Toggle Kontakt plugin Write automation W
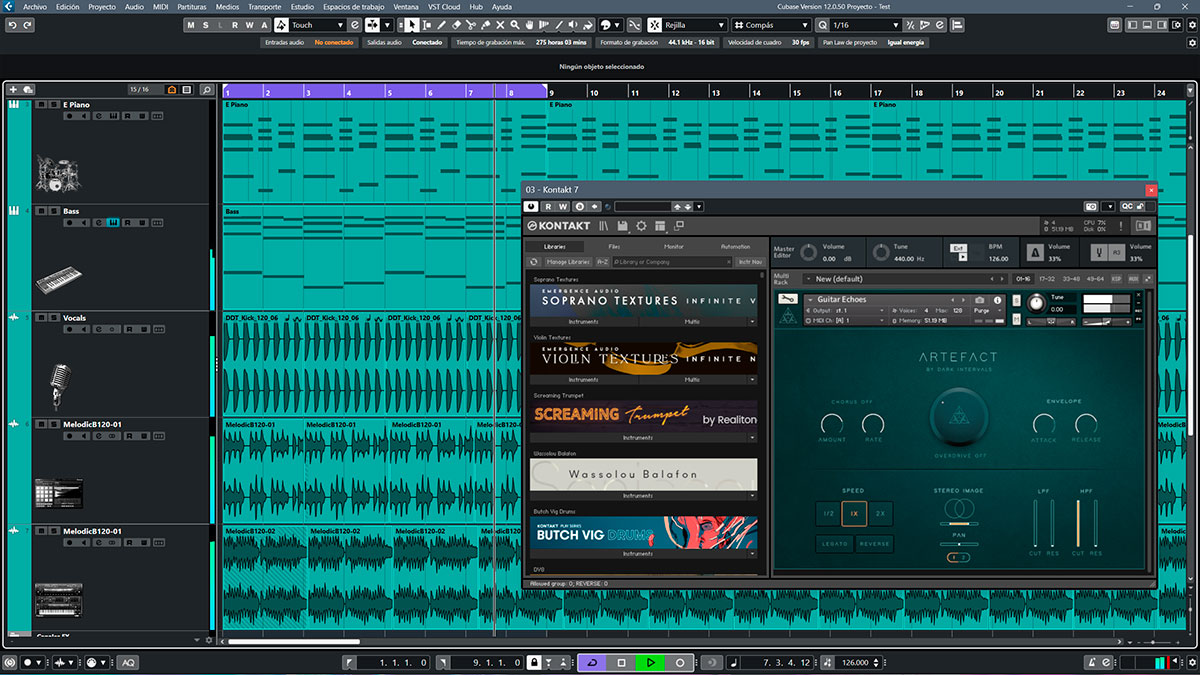1200x675 pixels. coord(562,207)
